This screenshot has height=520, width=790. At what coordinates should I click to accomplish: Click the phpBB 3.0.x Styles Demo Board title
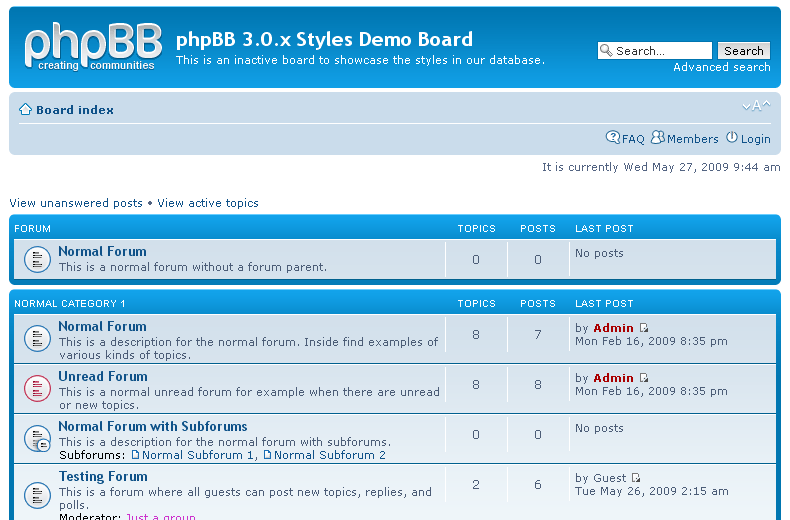(x=324, y=39)
